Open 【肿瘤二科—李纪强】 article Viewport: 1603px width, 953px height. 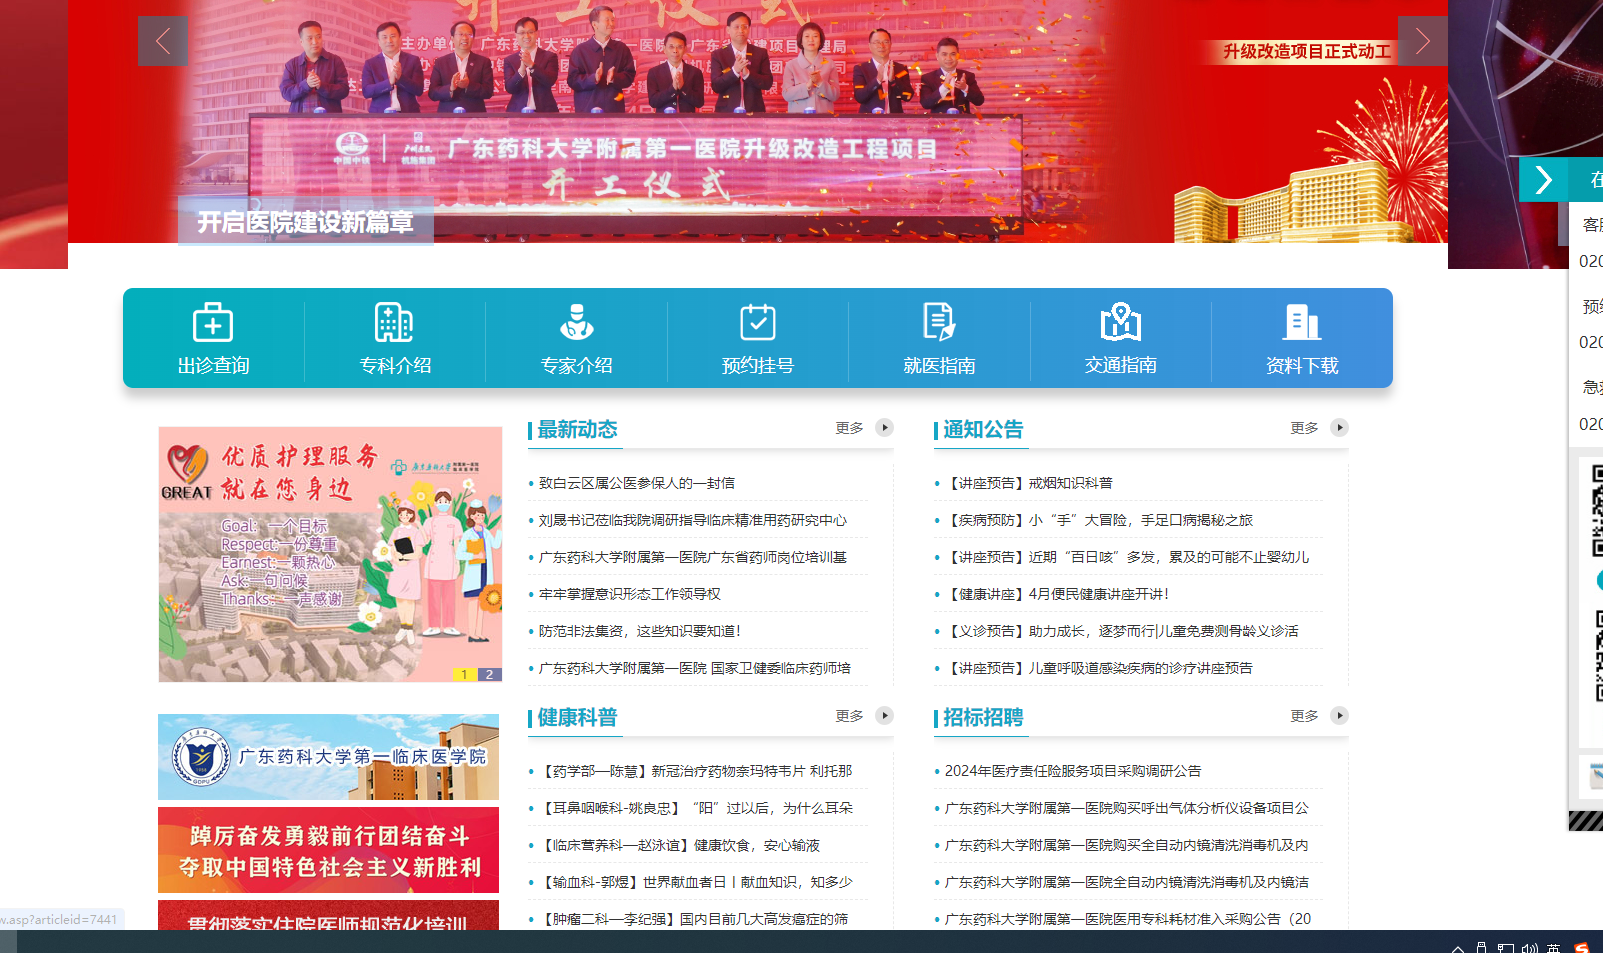tap(694, 919)
